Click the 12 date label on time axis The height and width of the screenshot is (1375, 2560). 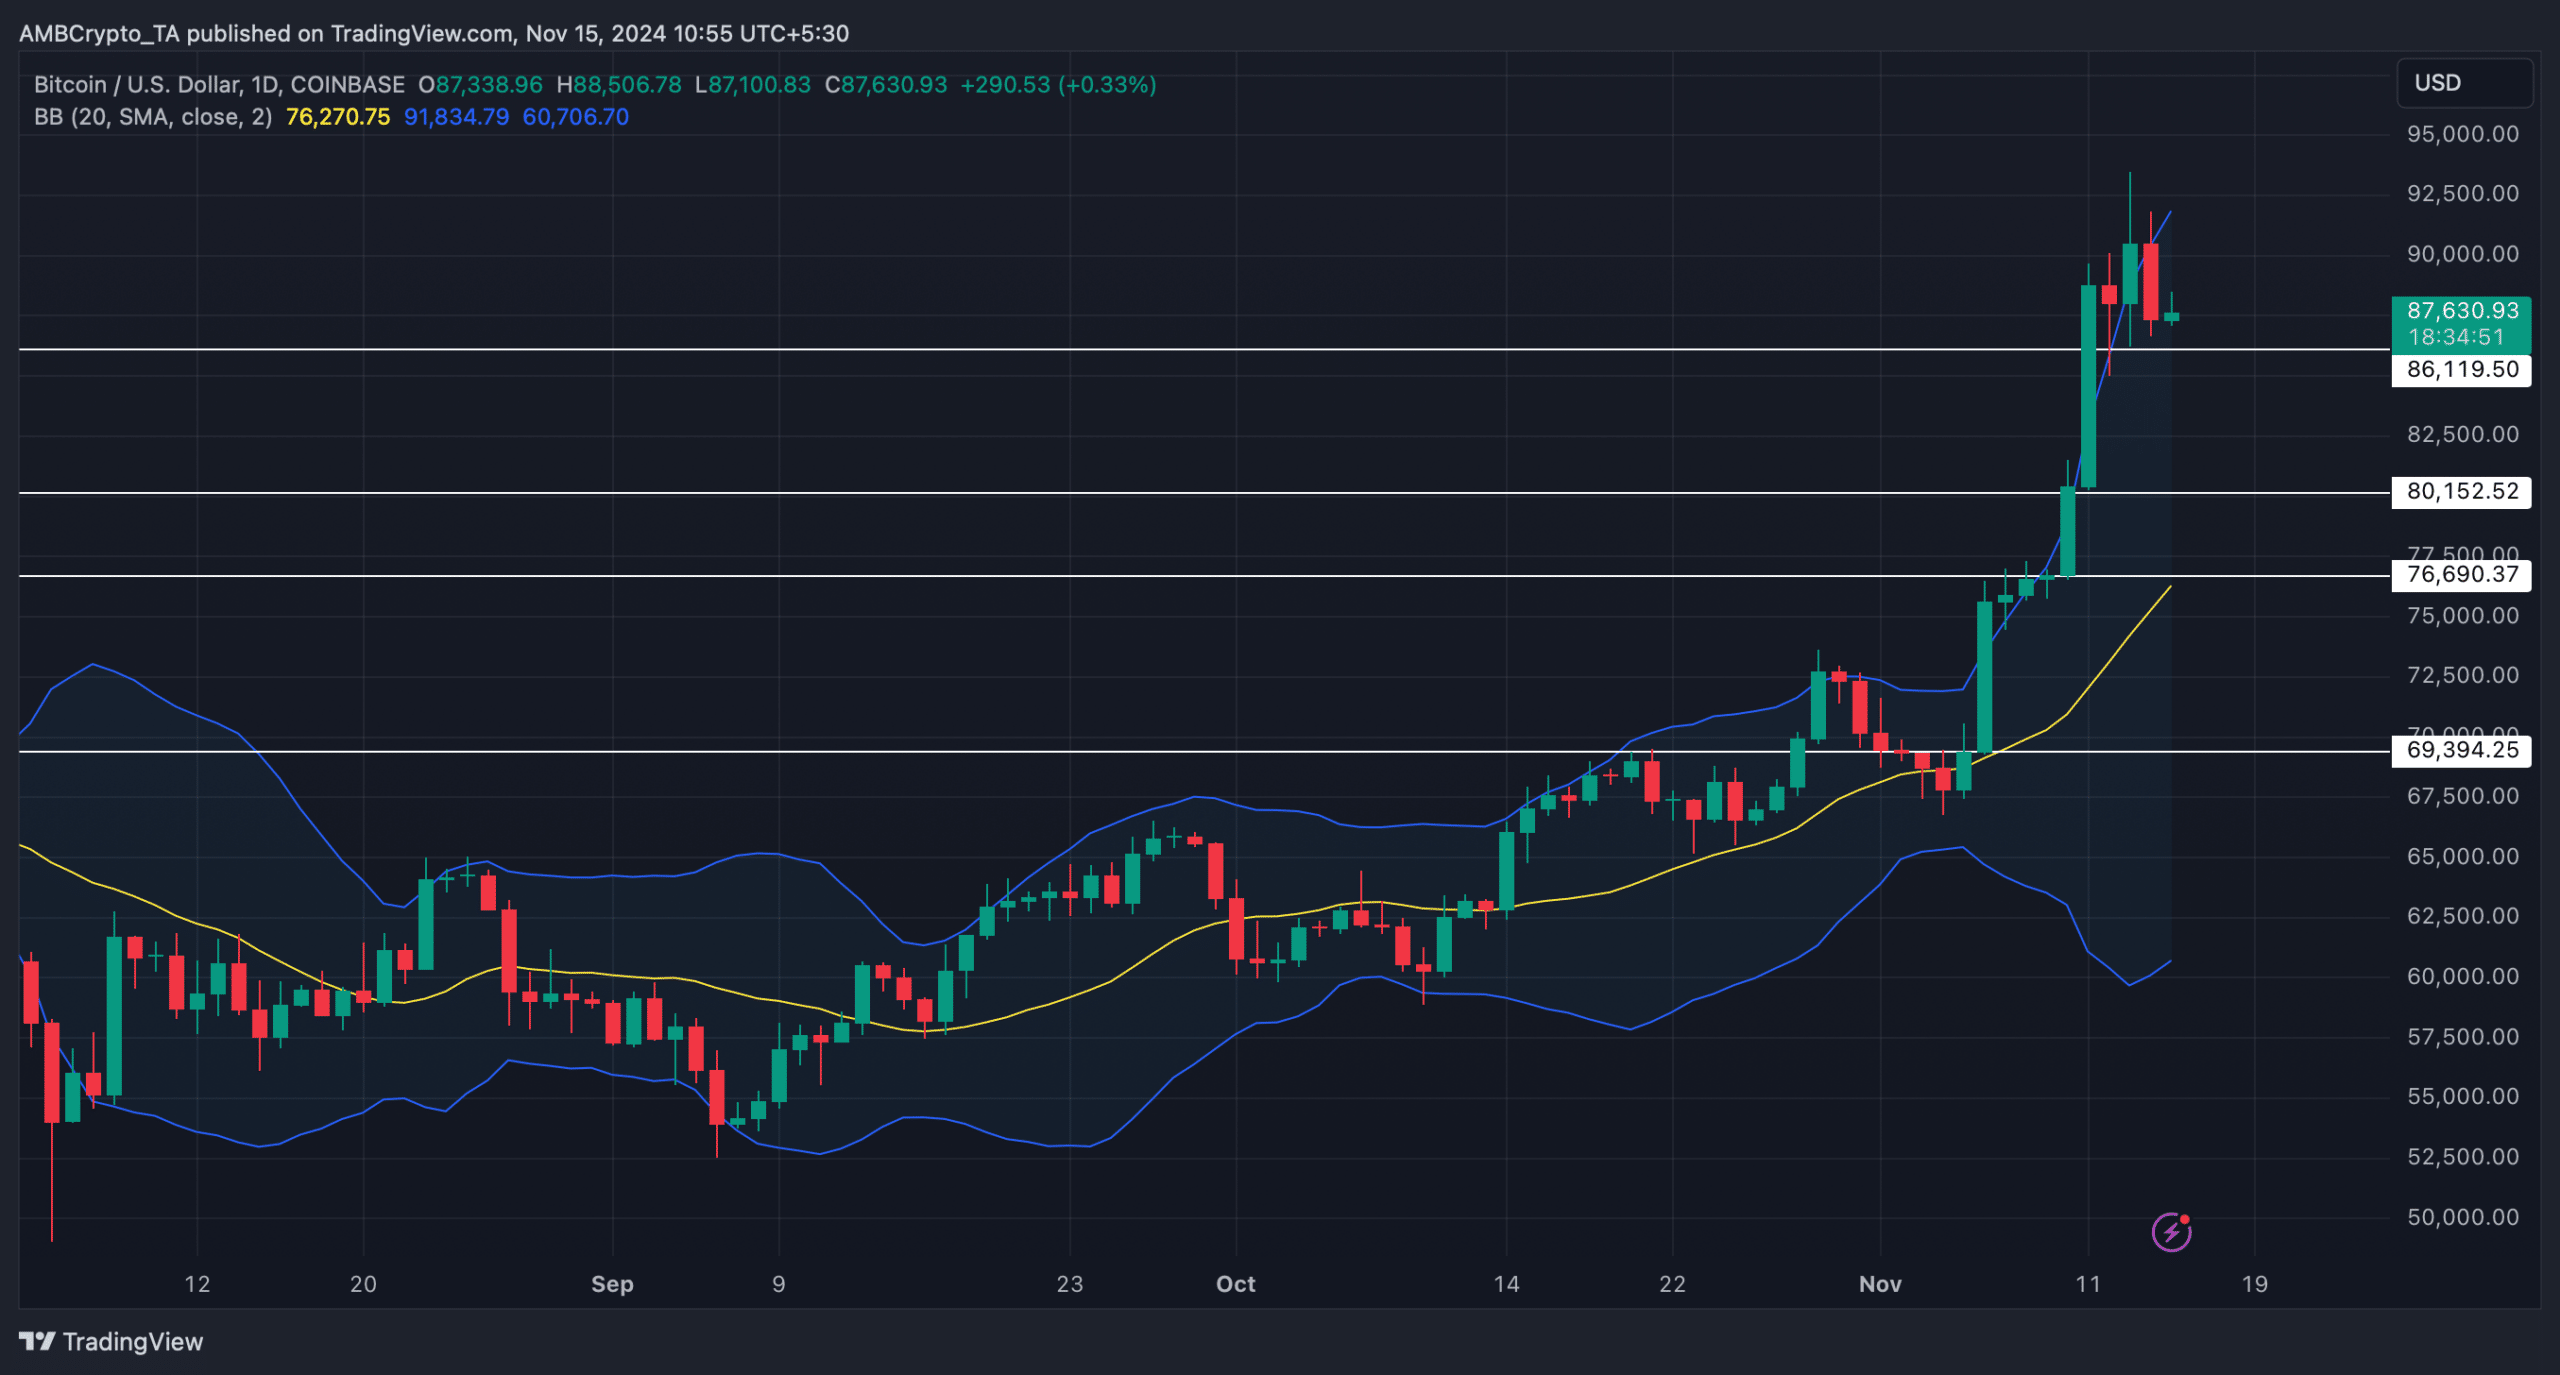(197, 1285)
